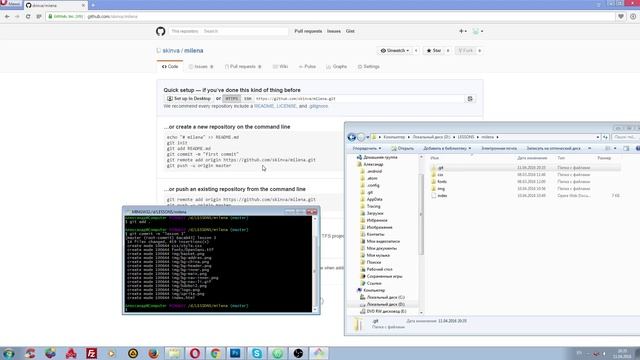Open the Unwatch dropdown button
The height and width of the screenshot is (360, 640).
(x=395, y=51)
